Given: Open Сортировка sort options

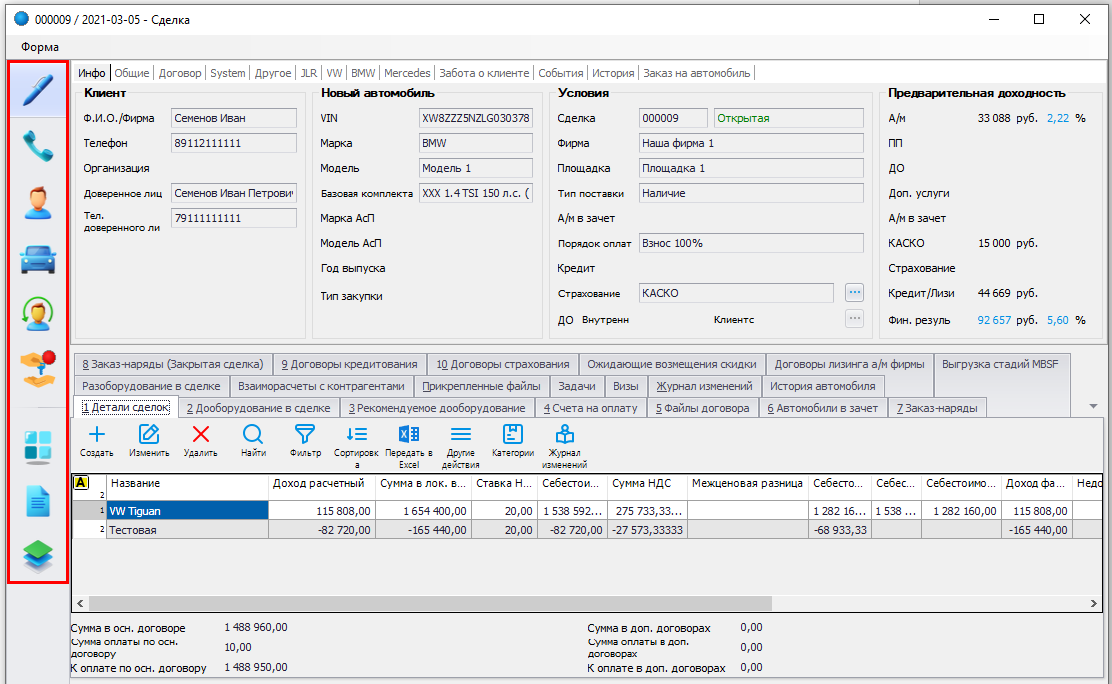Looking at the screenshot, I should pyautogui.click(x=356, y=434).
